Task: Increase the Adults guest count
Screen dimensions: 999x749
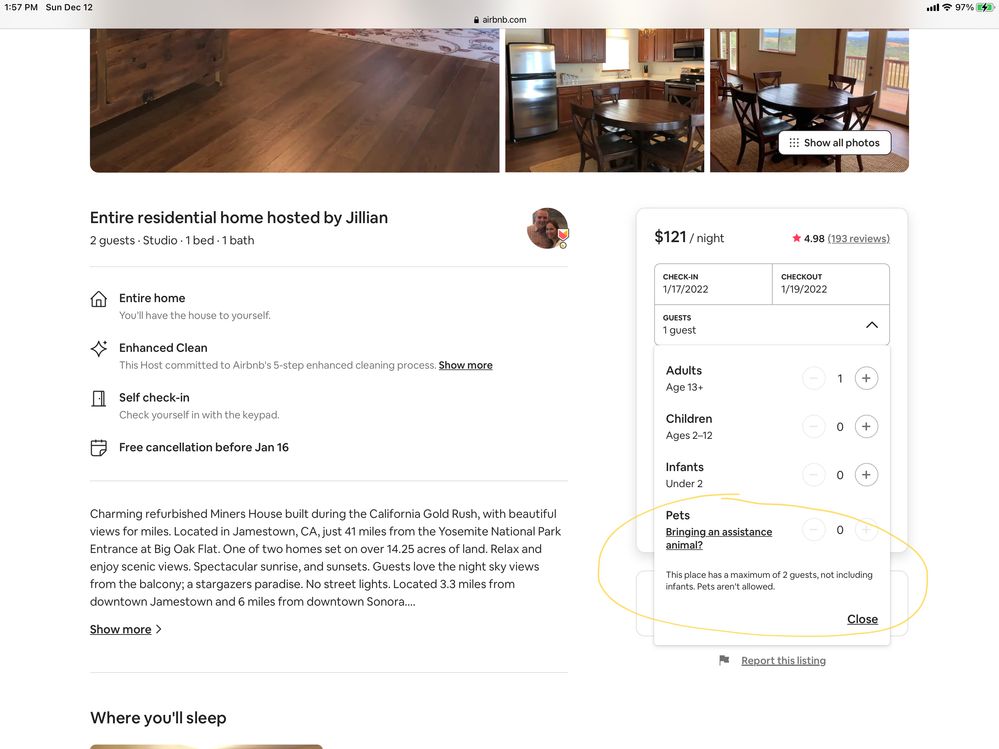Action: (866, 378)
